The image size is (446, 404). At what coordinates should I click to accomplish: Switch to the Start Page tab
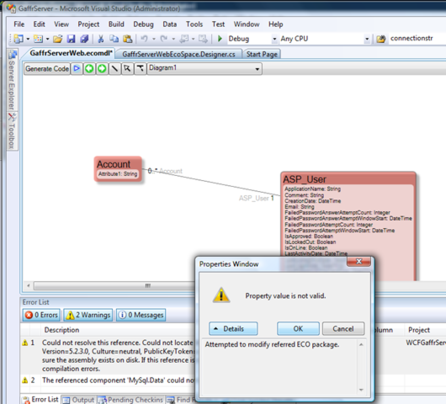tap(262, 54)
